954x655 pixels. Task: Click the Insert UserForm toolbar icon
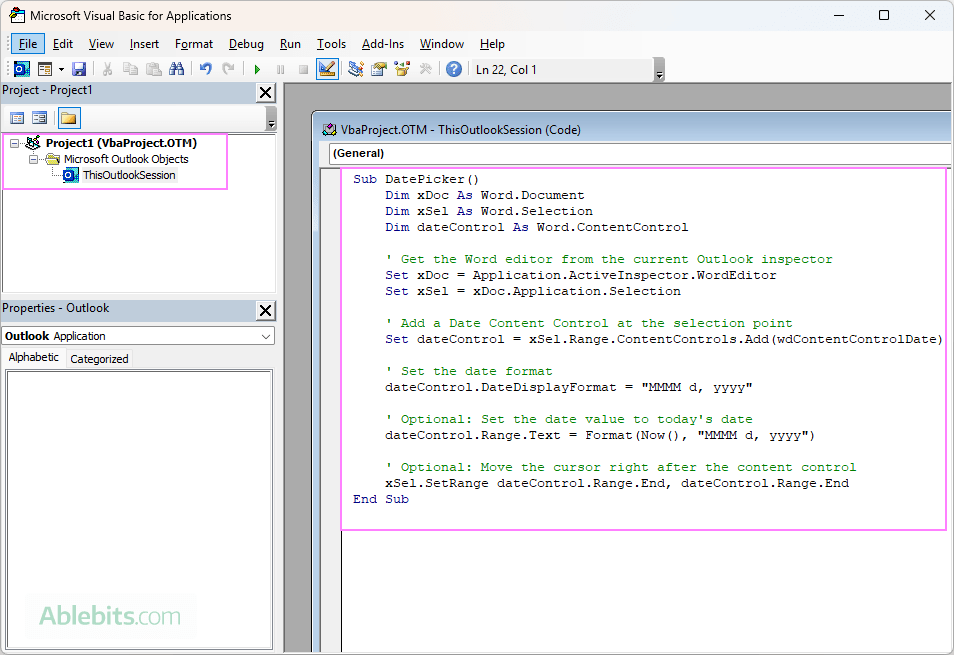pos(45,69)
